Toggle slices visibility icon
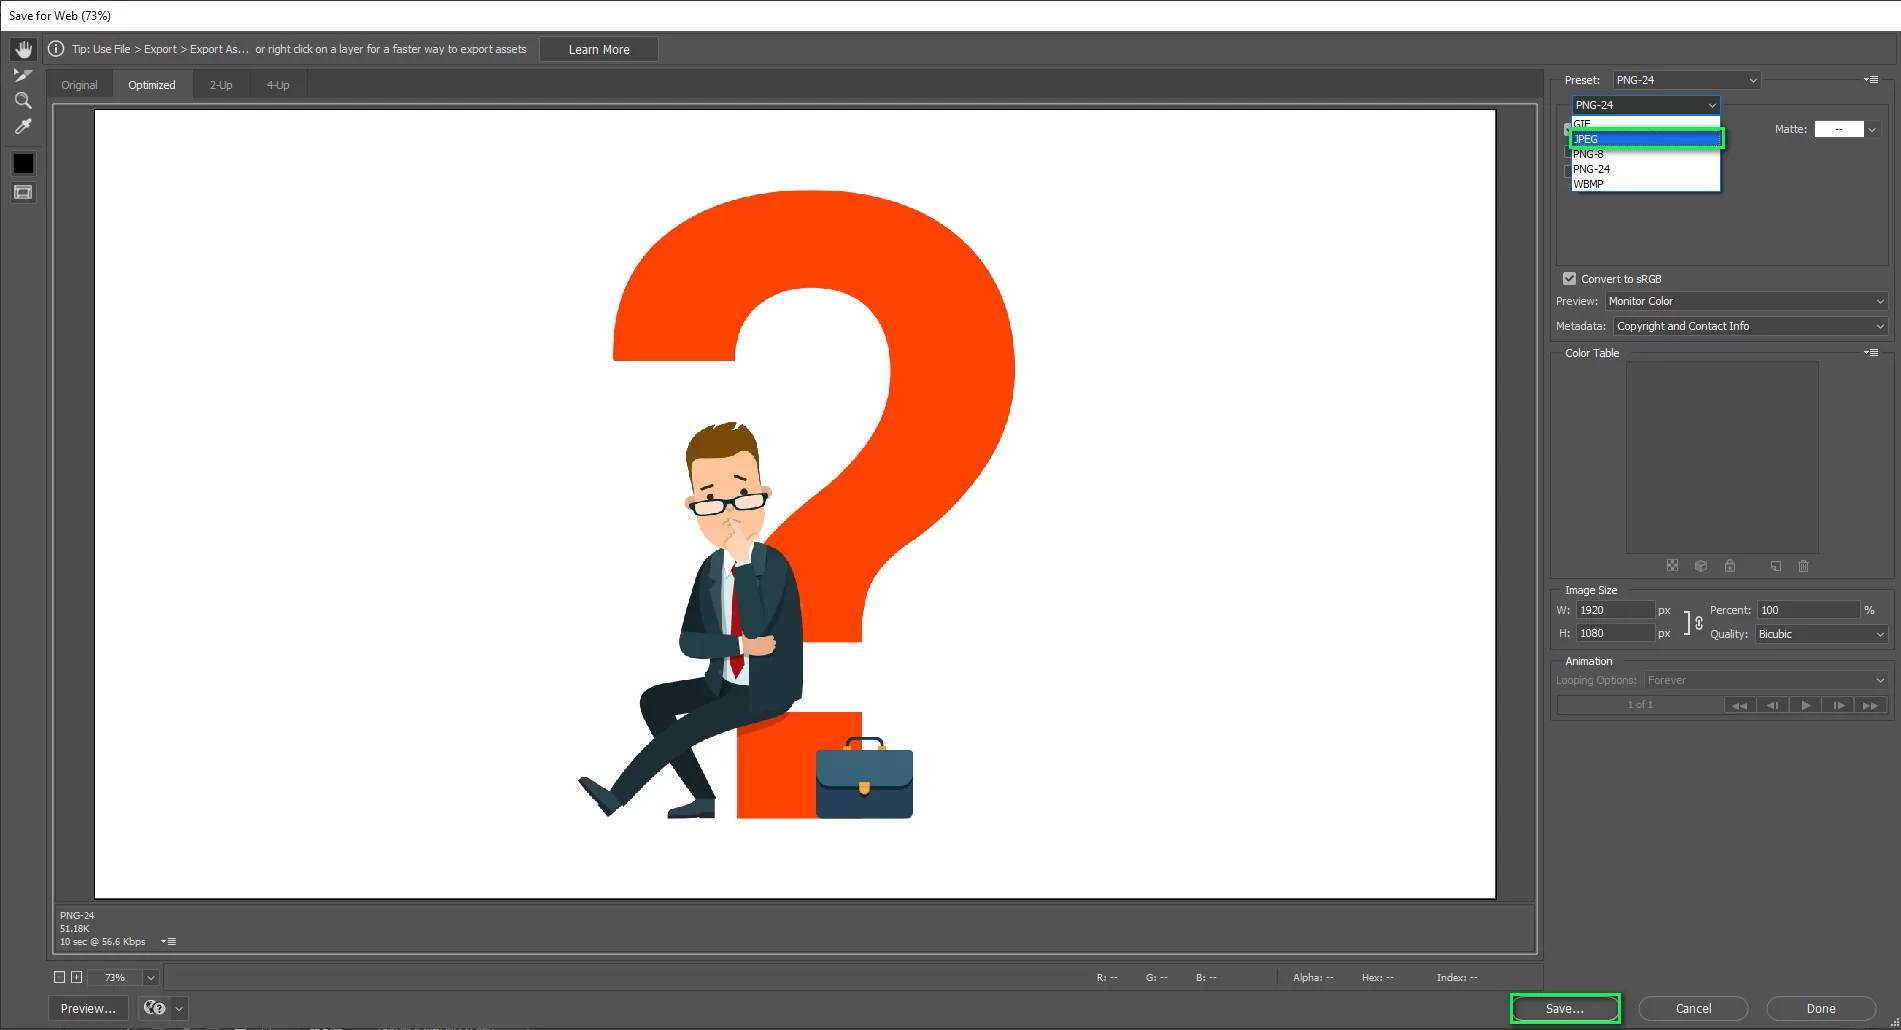 tap(23, 192)
